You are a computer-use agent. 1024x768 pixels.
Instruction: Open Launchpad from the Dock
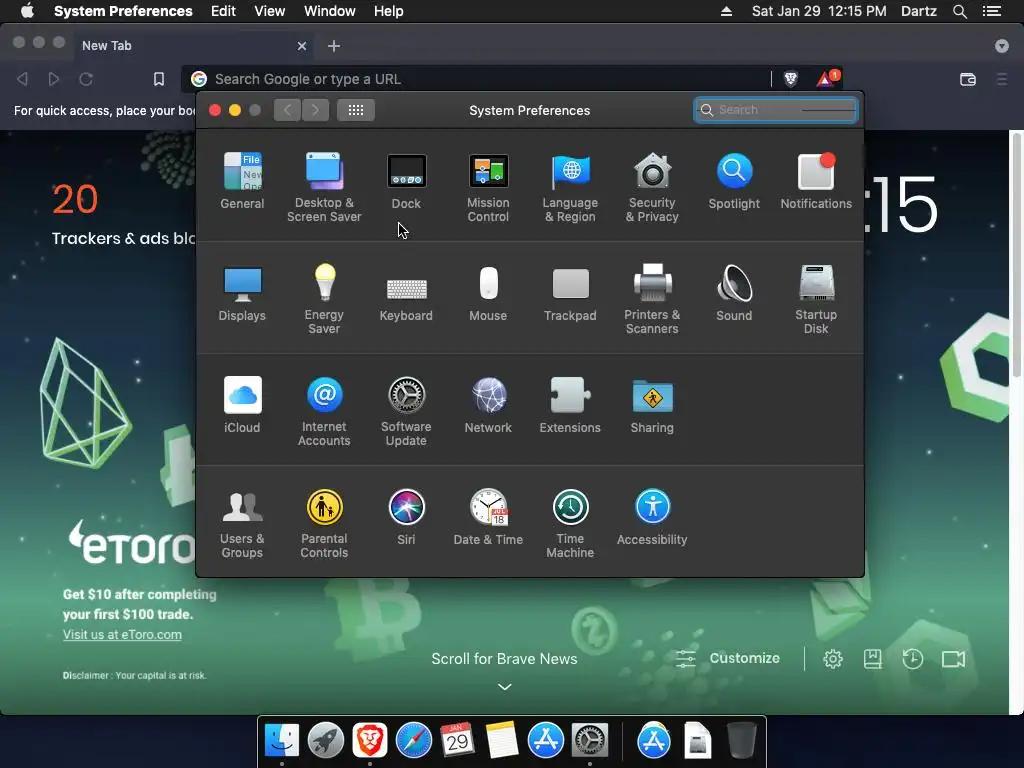tap(326, 740)
